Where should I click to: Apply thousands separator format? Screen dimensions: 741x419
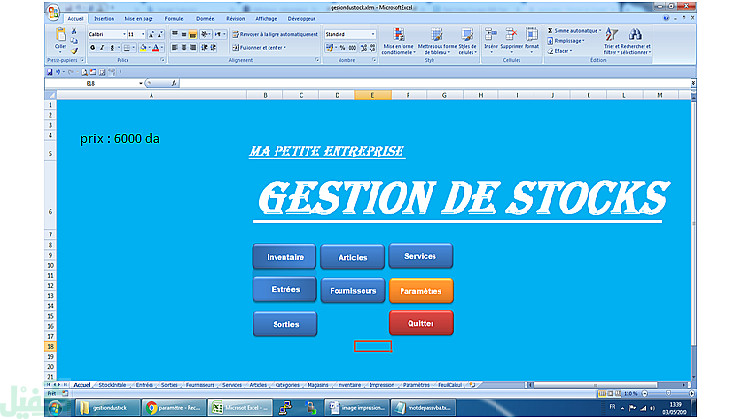(x=353, y=48)
